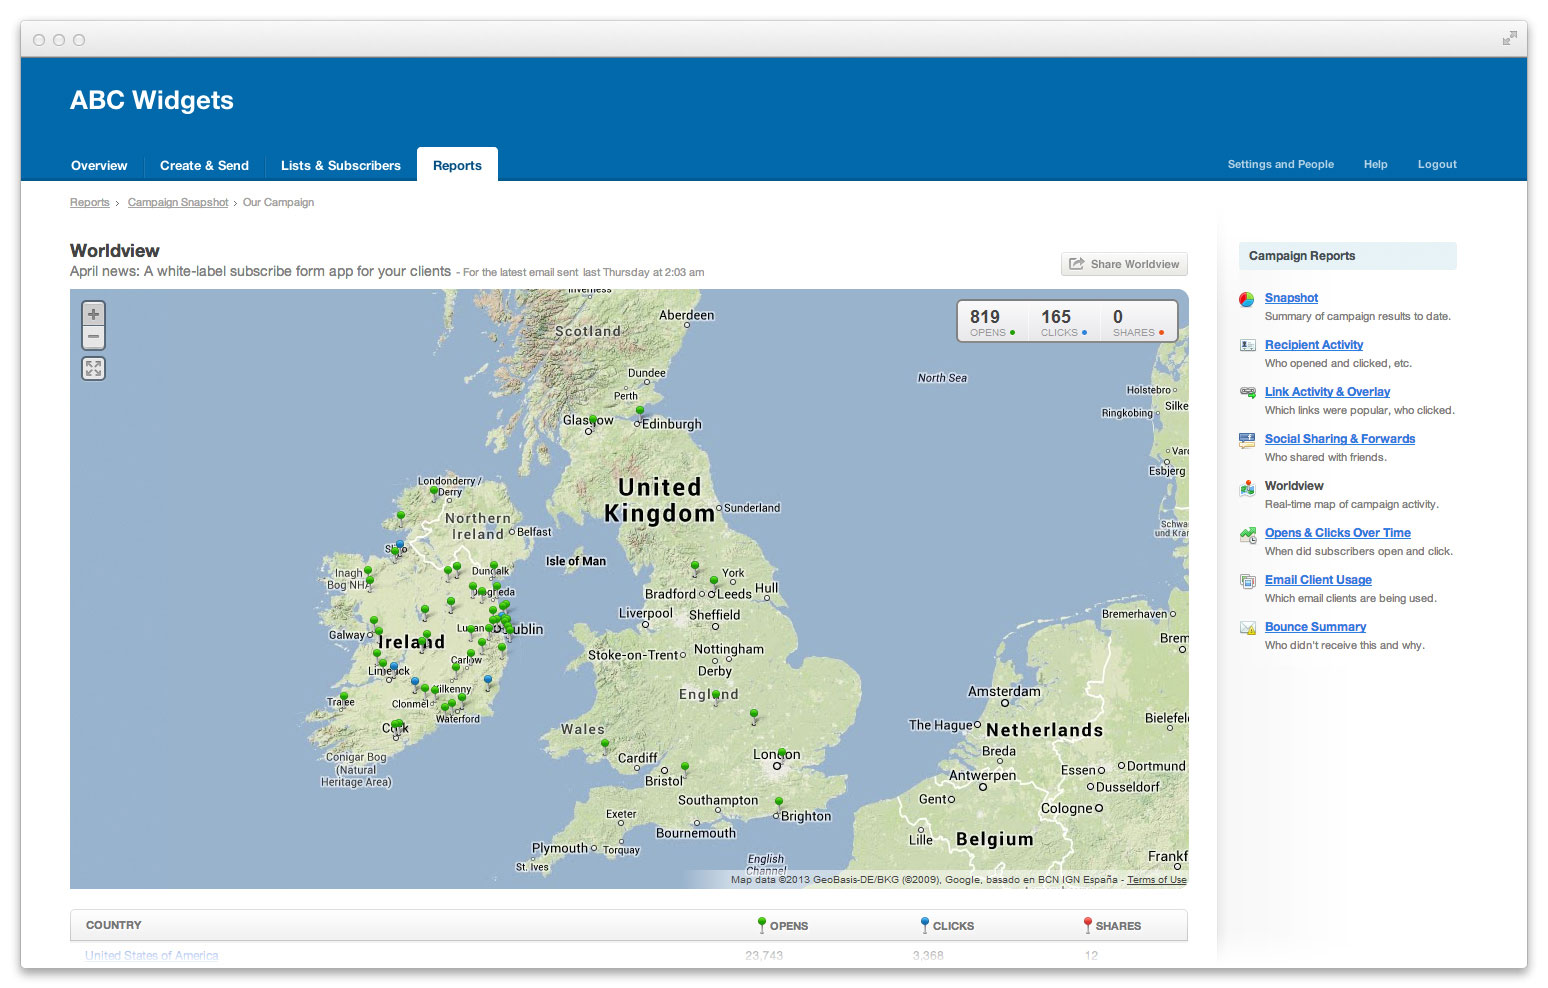Click the 'United Kingdom' map label
This screenshot has height=988, width=1548.
click(x=660, y=500)
